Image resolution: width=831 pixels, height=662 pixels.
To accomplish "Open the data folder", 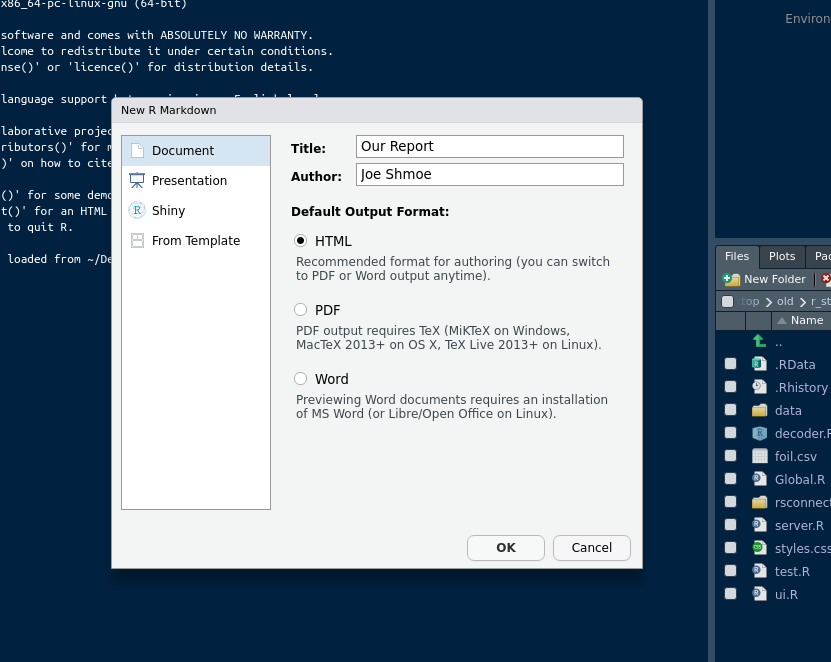I will click(x=787, y=410).
